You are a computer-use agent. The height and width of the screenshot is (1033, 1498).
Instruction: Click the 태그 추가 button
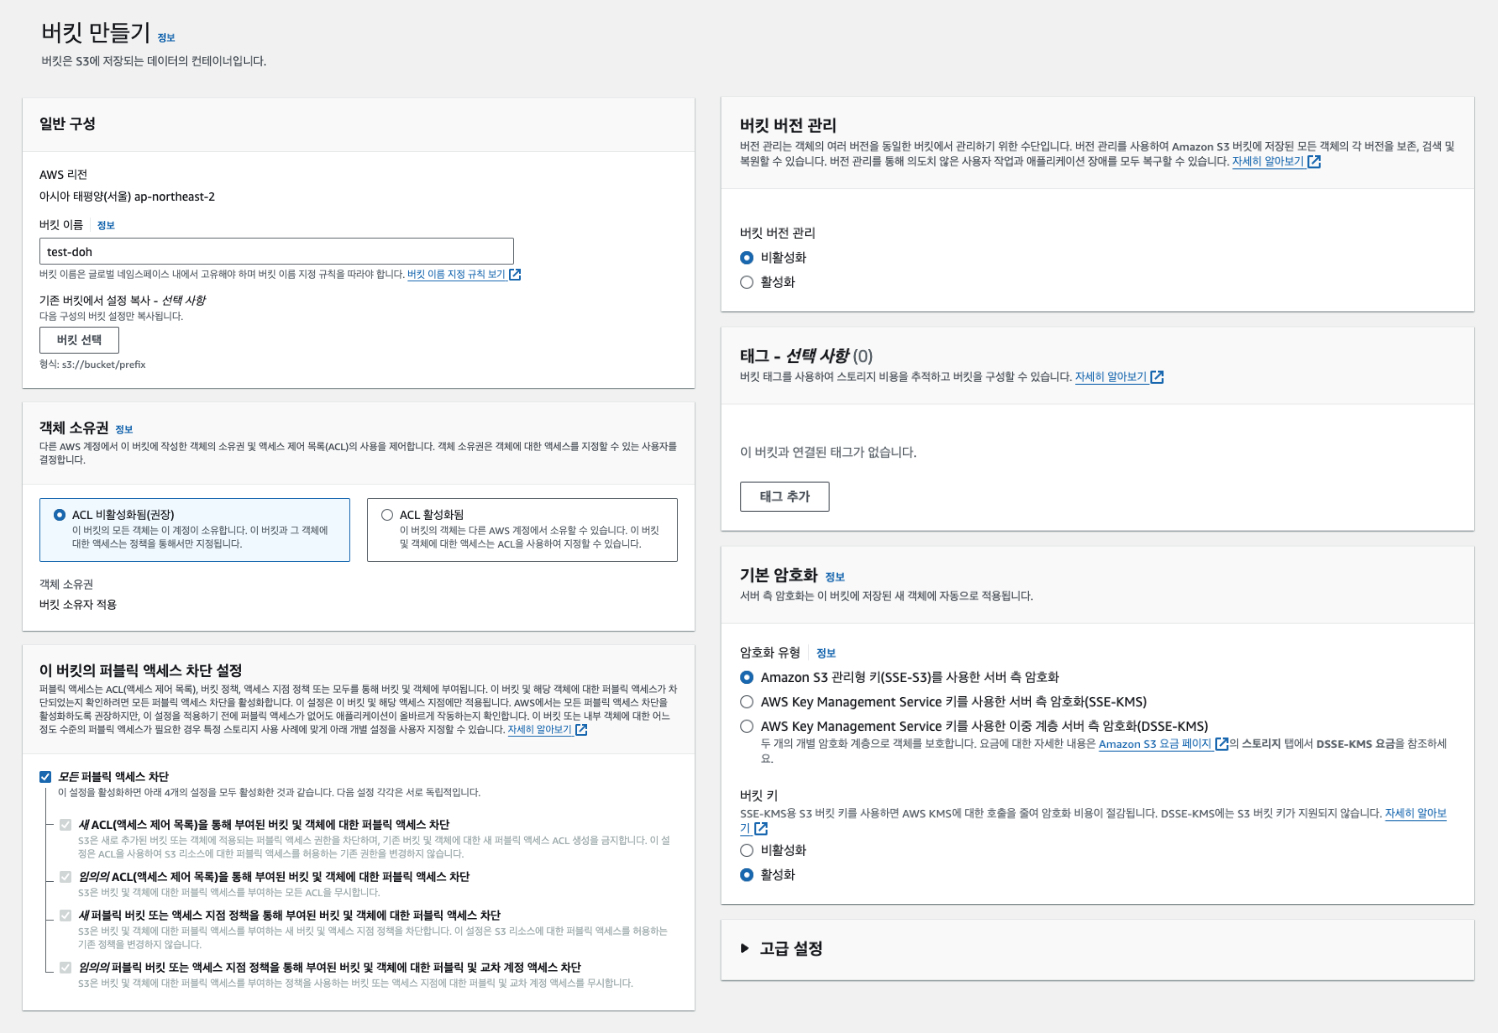tap(785, 496)
